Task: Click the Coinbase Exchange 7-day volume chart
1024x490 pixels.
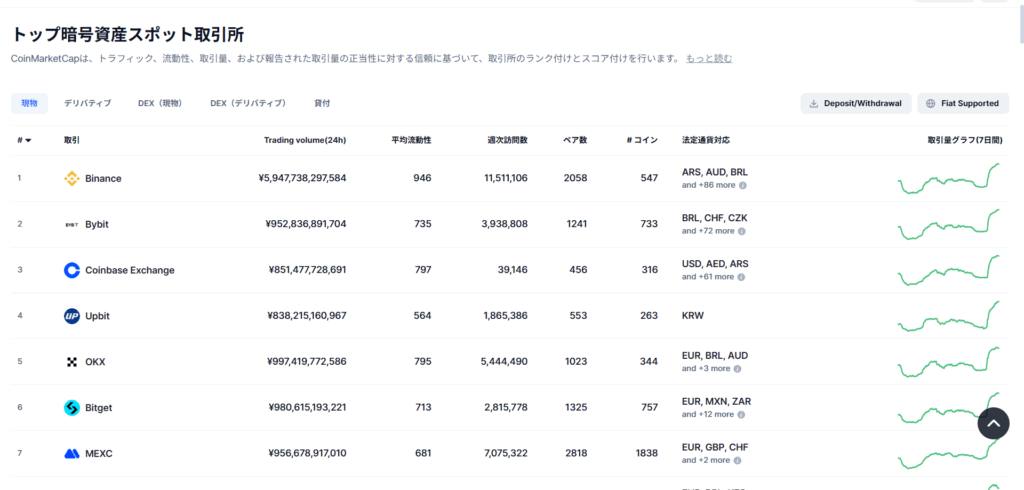Action: pyautogui.click(x=949, y=270)
